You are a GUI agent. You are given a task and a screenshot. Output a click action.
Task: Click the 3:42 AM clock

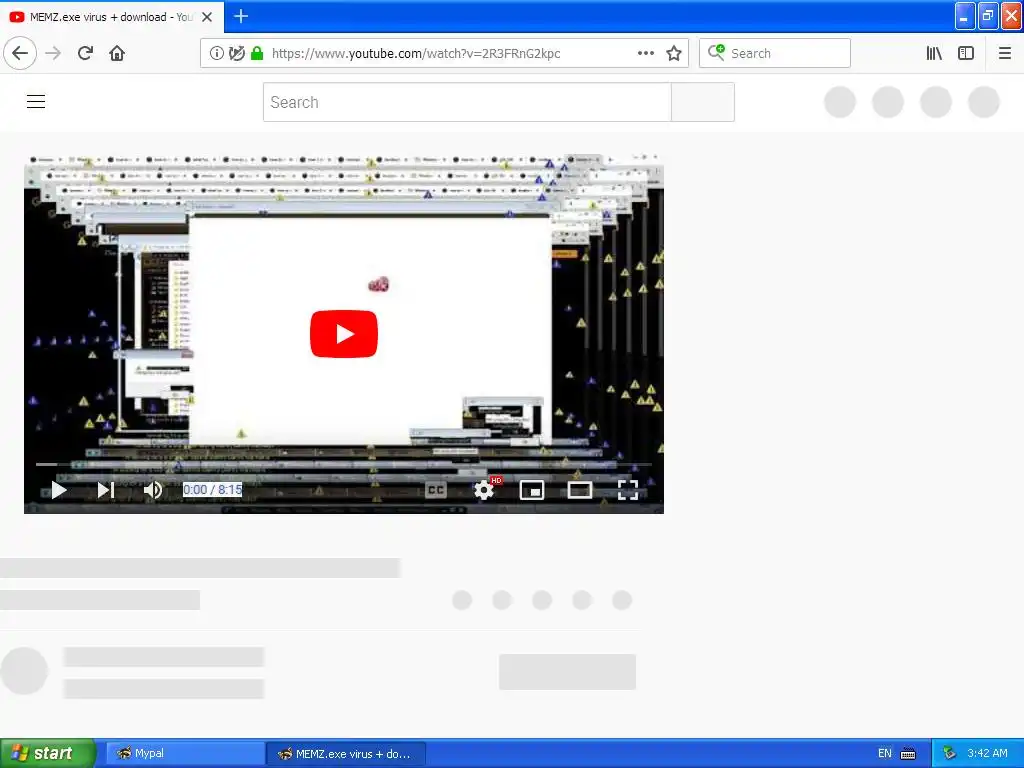point(987,754)
